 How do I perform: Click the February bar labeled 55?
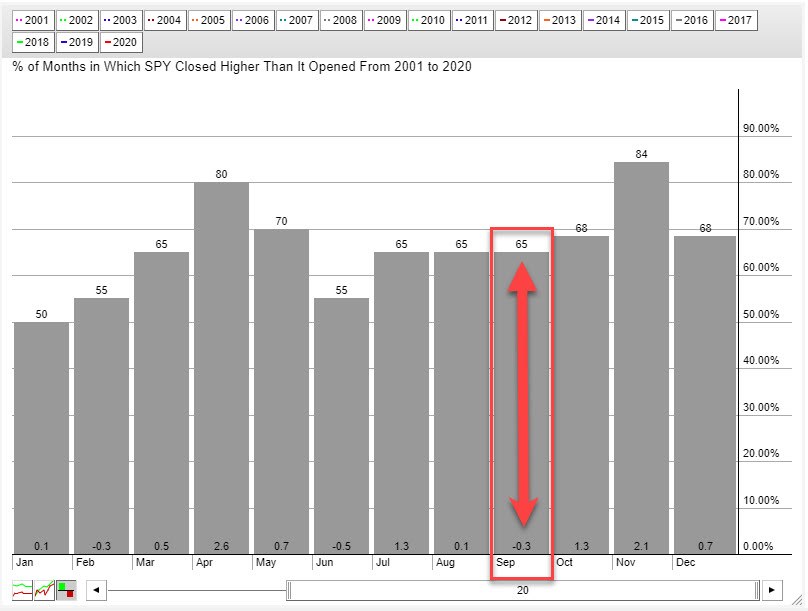point(102,426)
